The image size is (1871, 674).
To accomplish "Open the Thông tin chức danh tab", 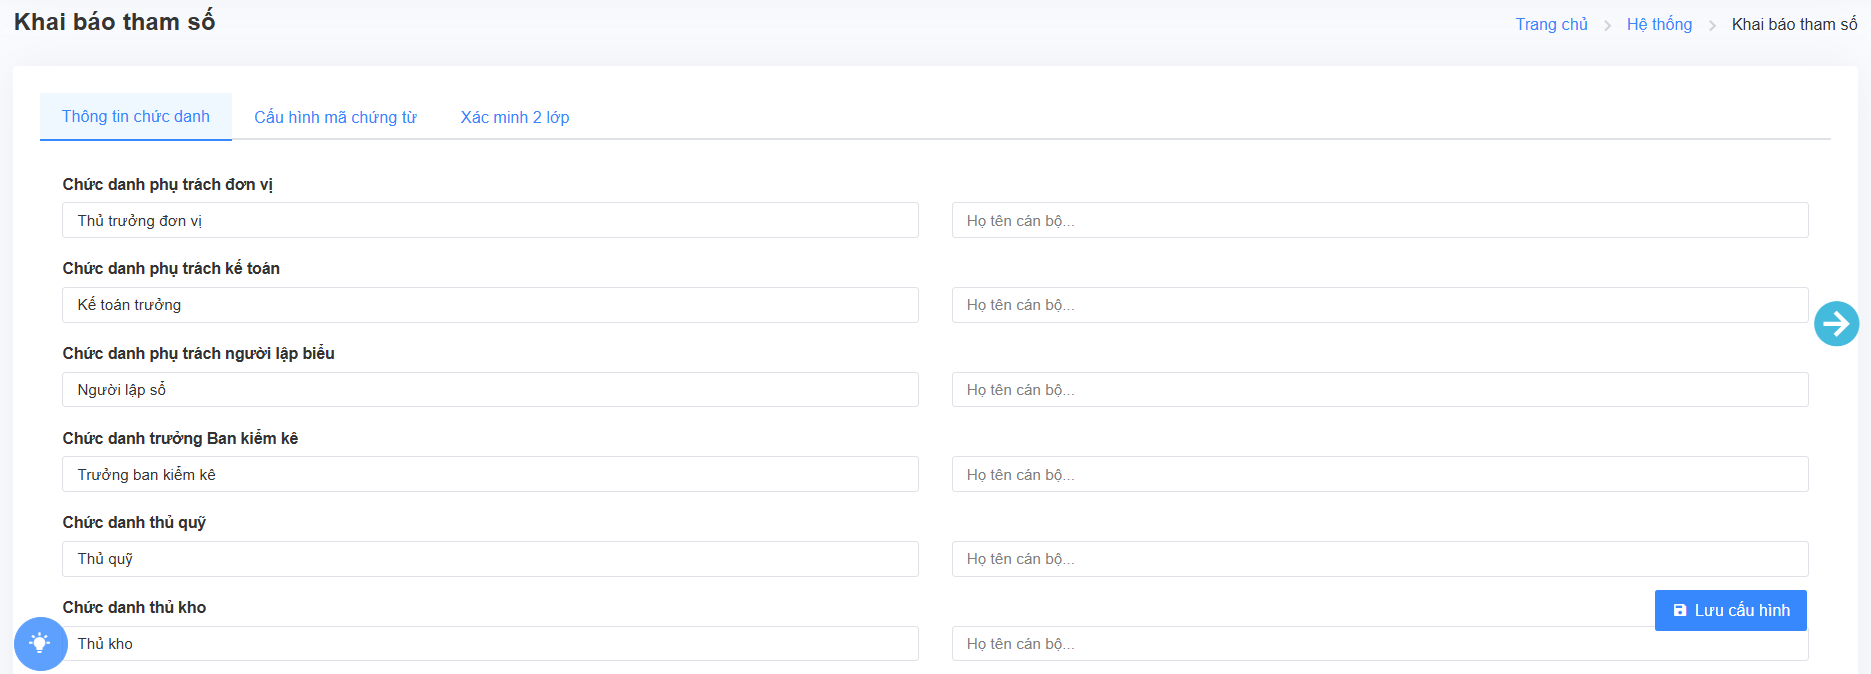I will click(x=136, y=117).
